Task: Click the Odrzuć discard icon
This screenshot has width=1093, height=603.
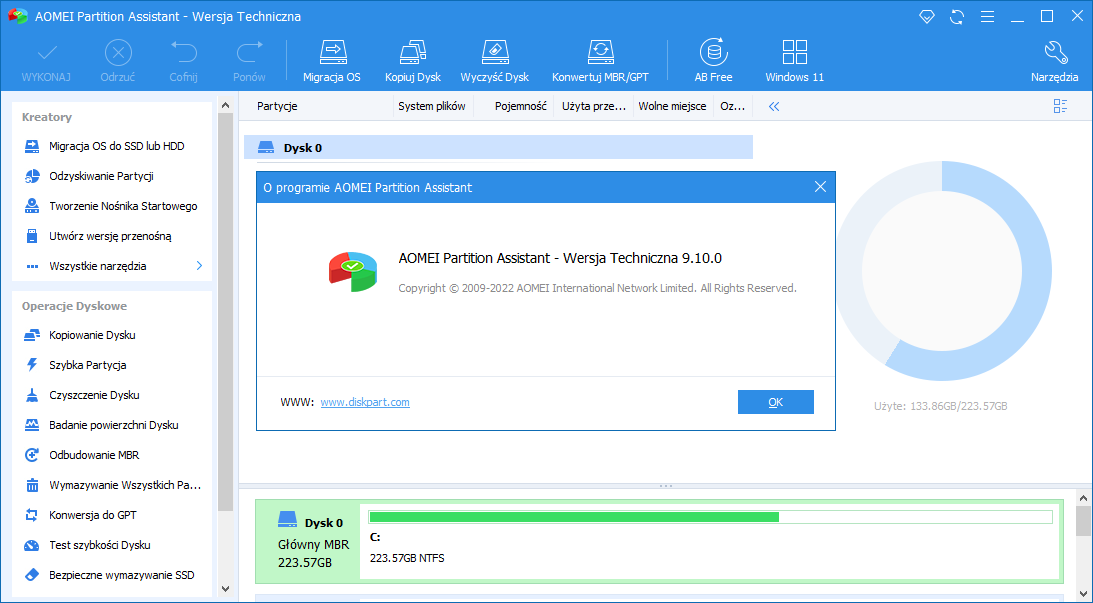Action: (x=118, y=53)
